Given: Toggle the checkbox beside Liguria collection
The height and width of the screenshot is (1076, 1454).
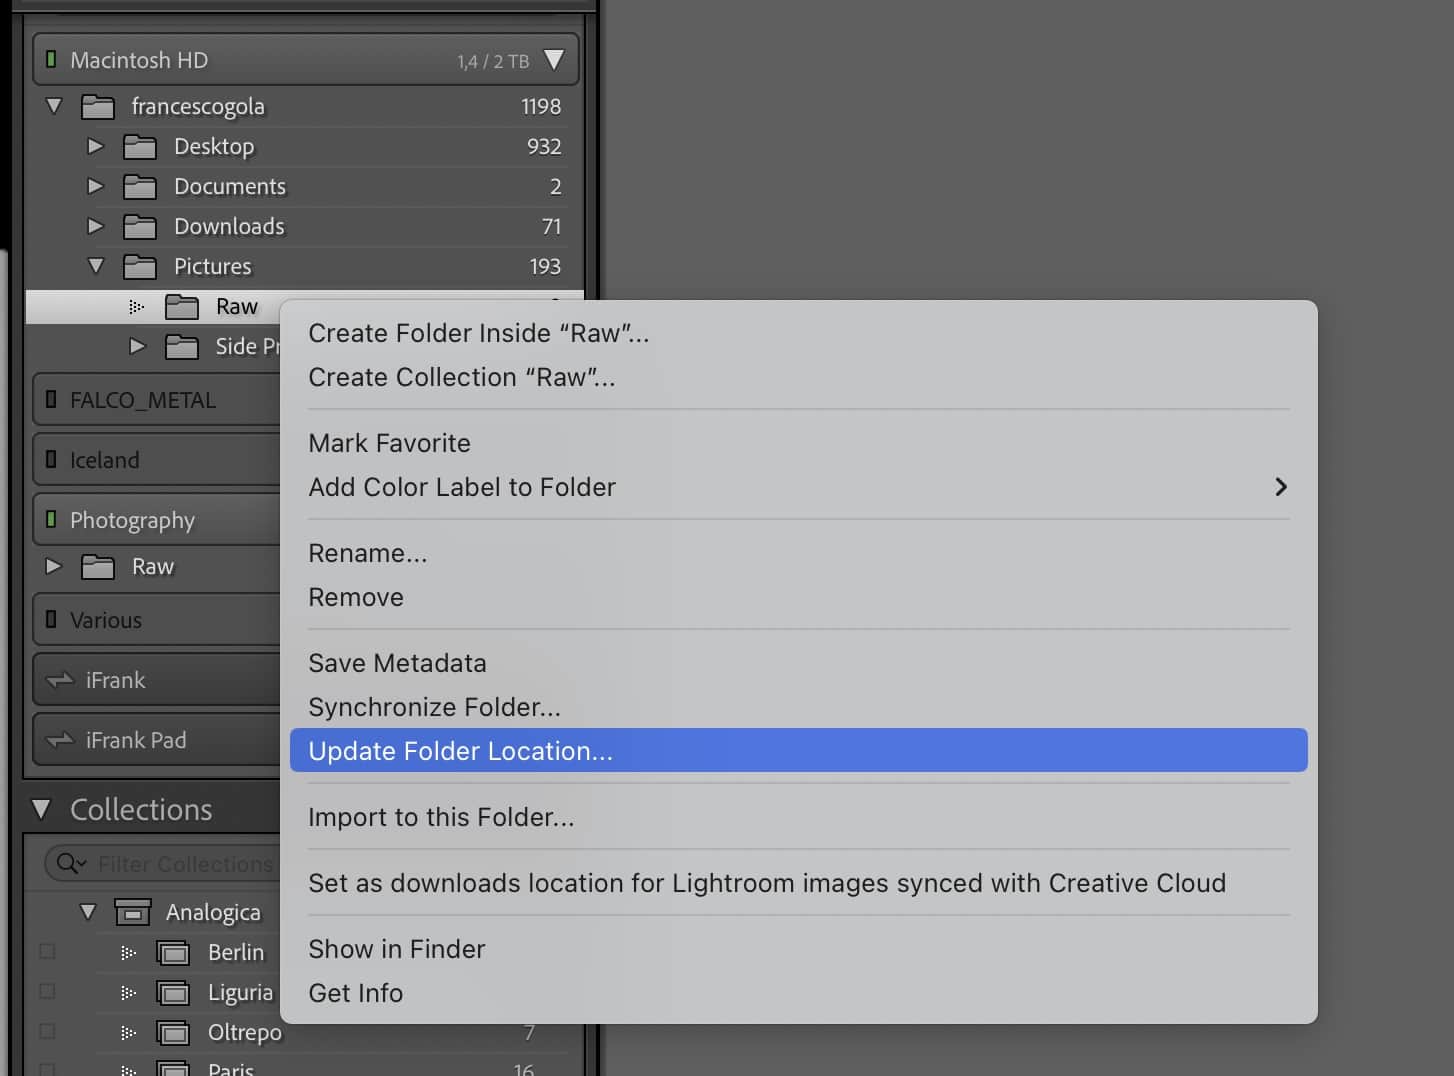Looking at the screenshot, I should (47, 992).
